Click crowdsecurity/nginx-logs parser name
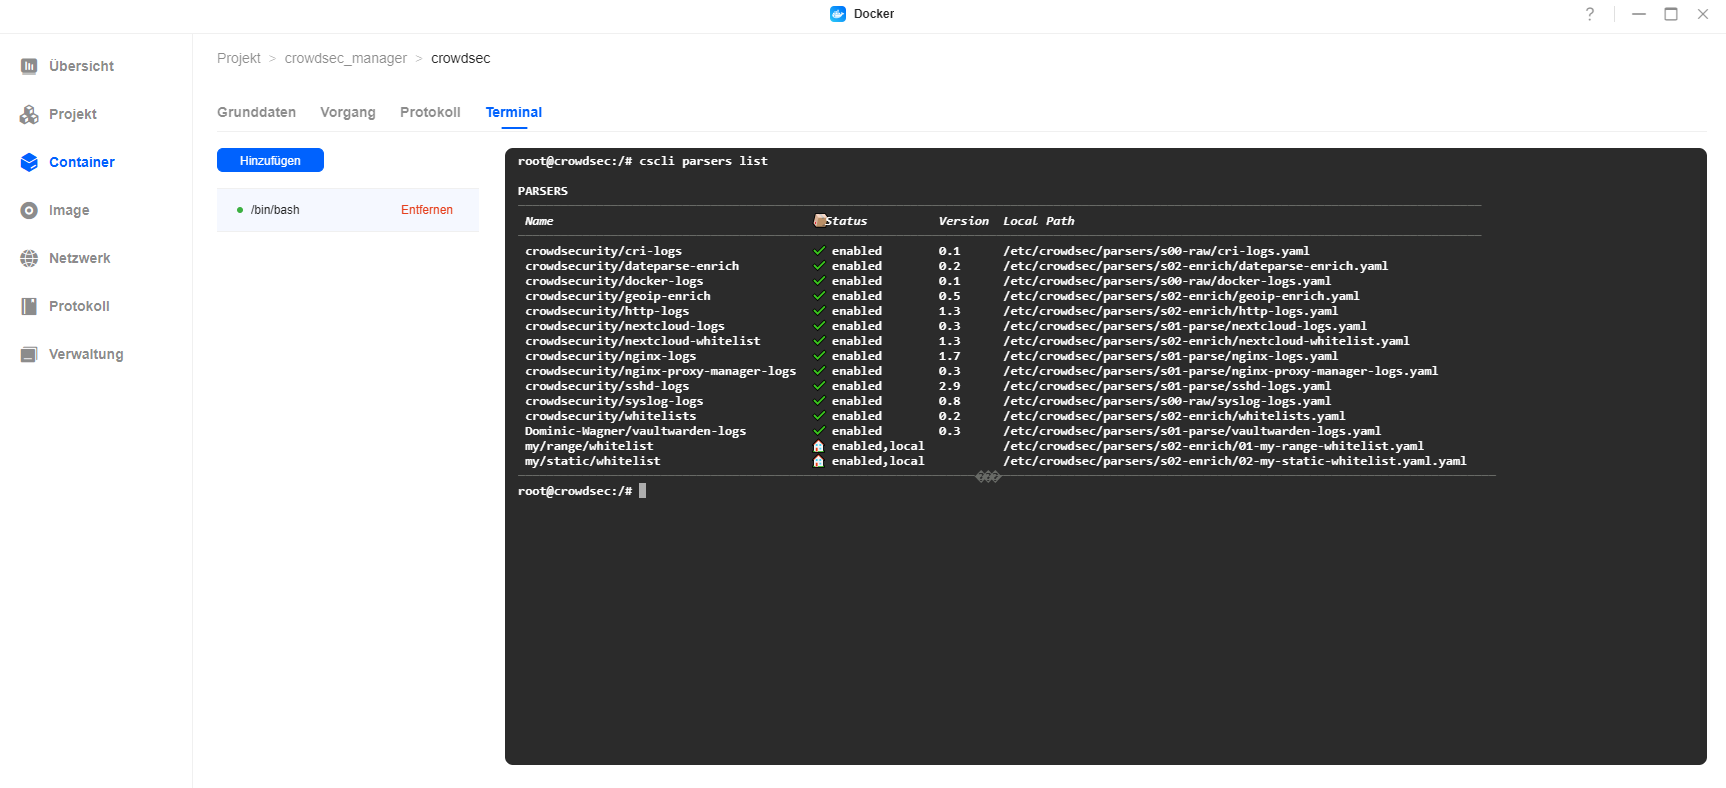This screenshot has width=1726, height=788. pyautogui.click(x=610, y=356)
